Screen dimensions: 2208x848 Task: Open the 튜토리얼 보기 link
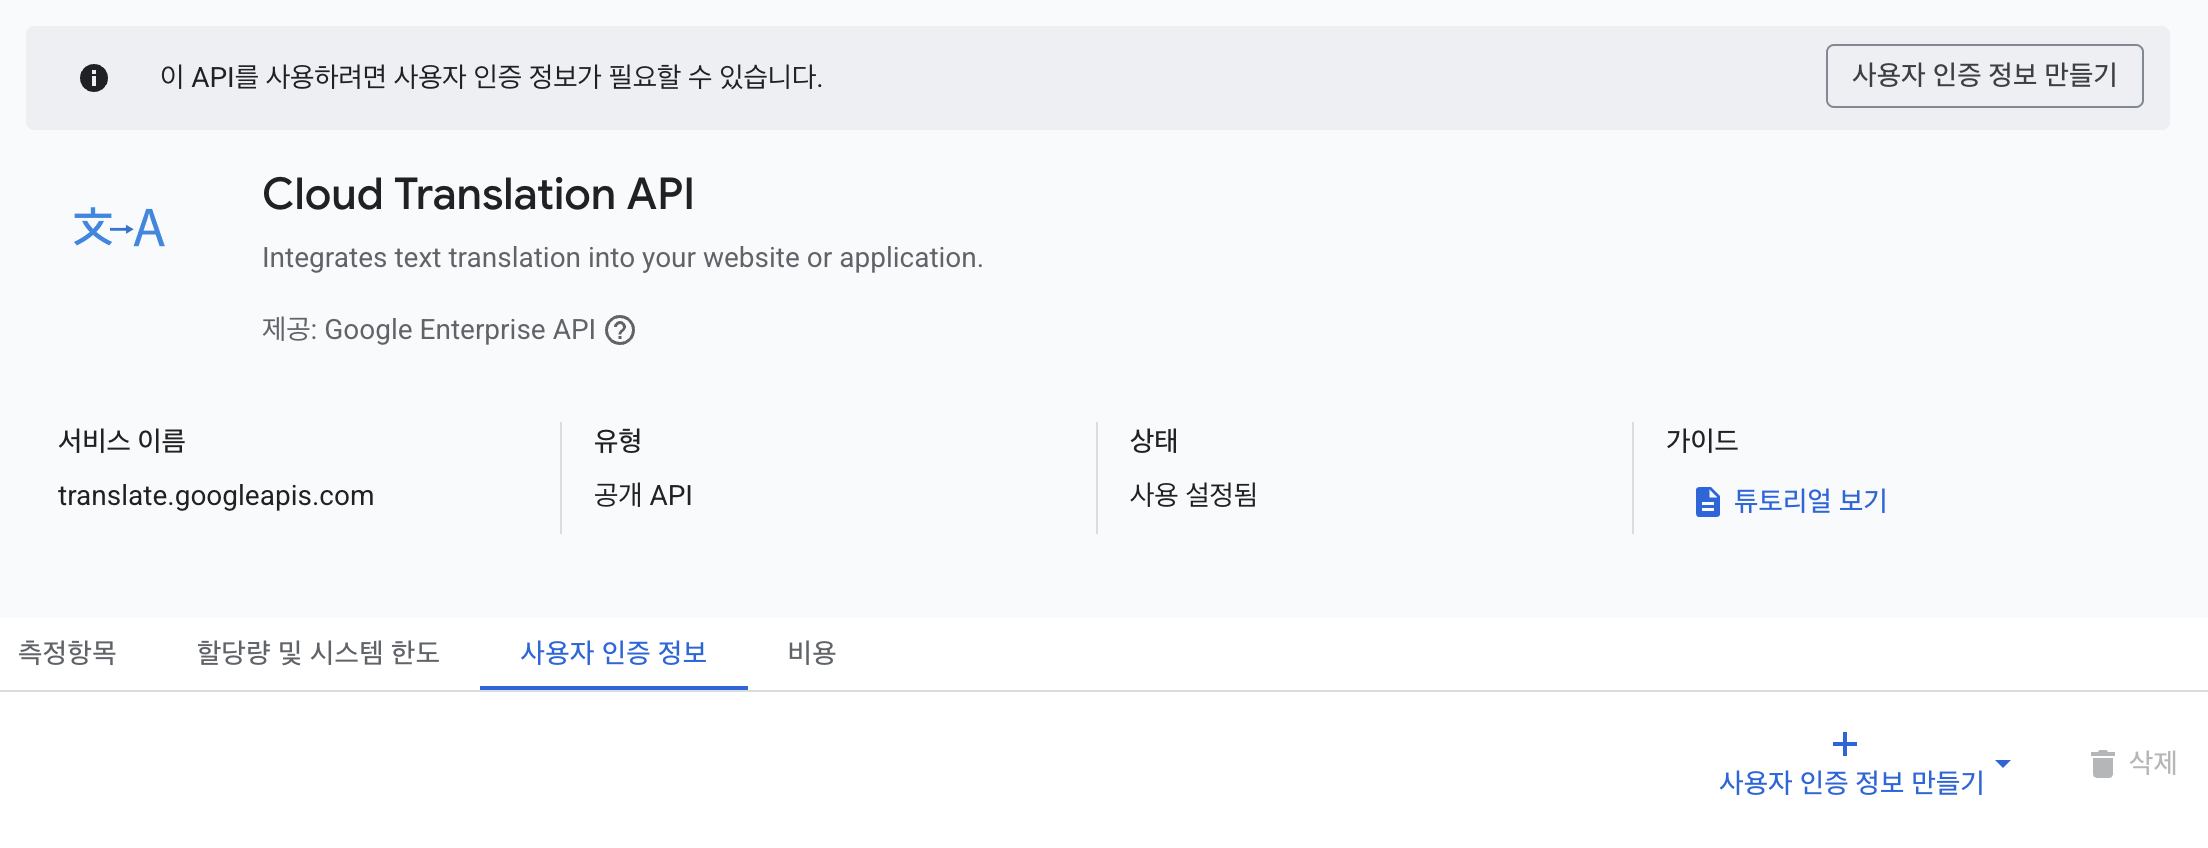(1810, 501)
